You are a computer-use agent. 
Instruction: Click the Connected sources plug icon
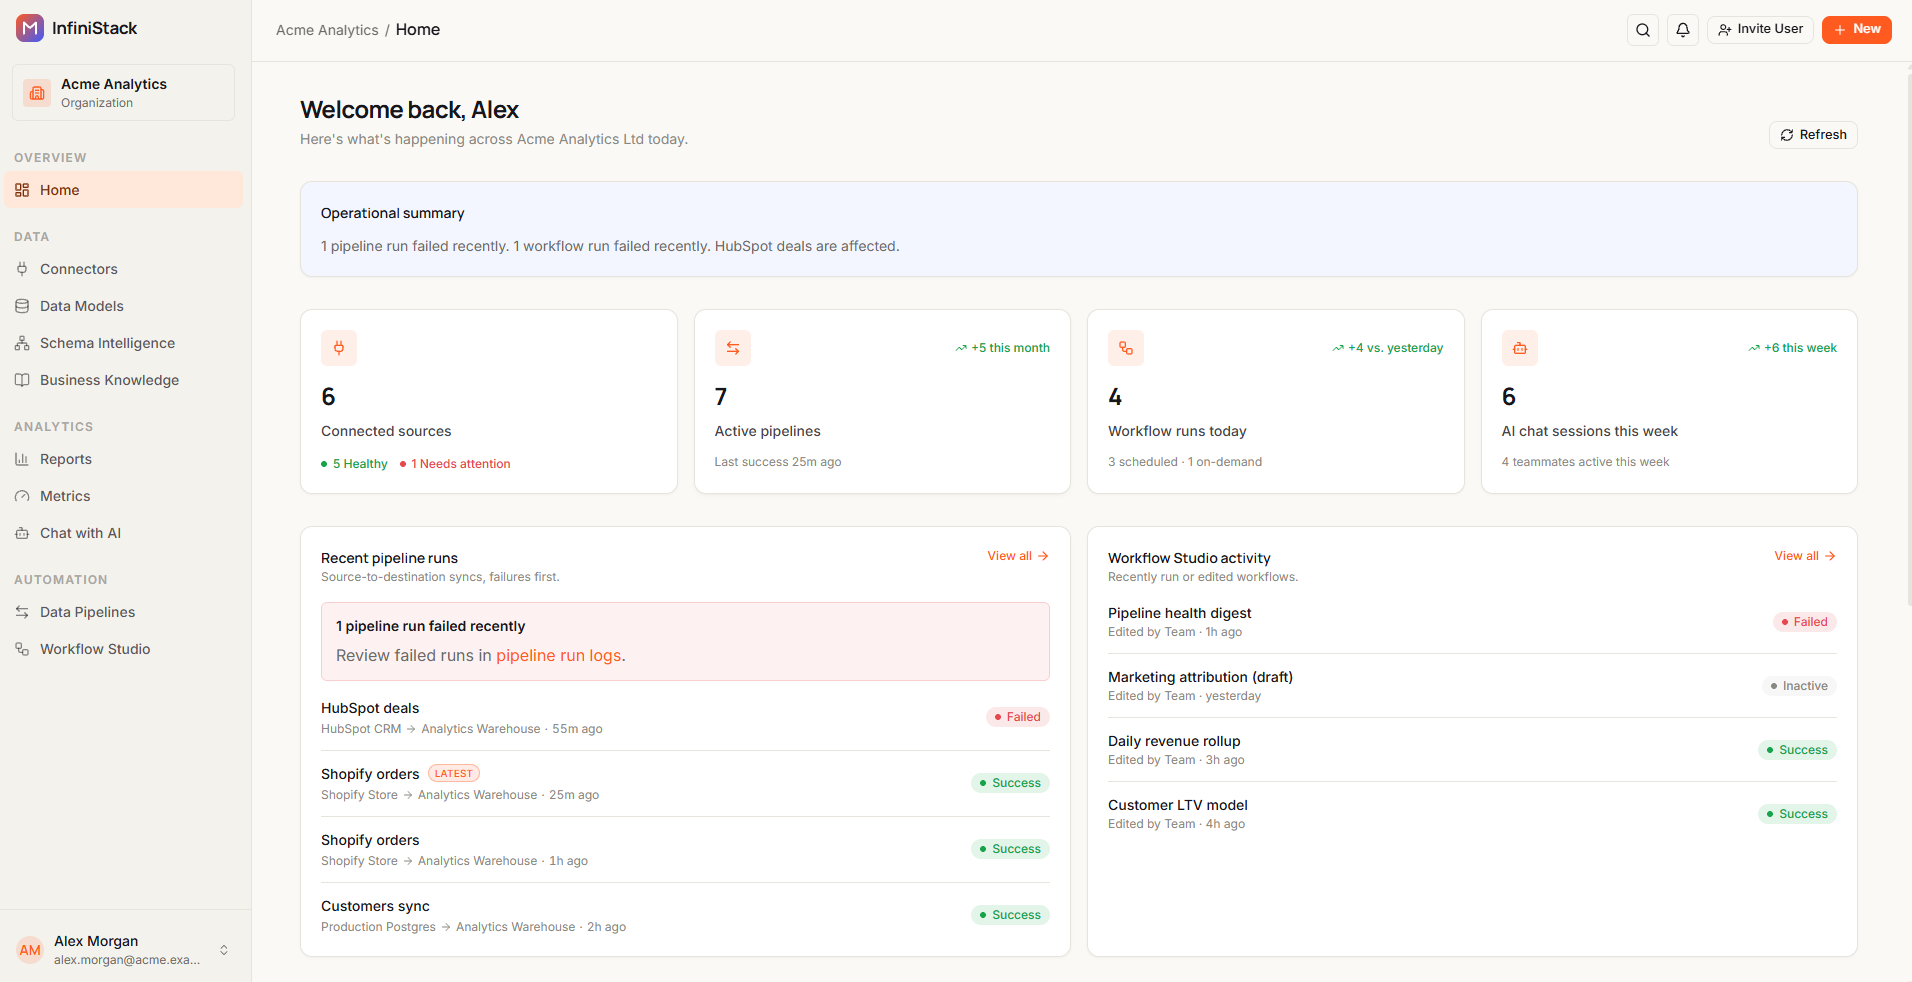click(x=339, y=348)
